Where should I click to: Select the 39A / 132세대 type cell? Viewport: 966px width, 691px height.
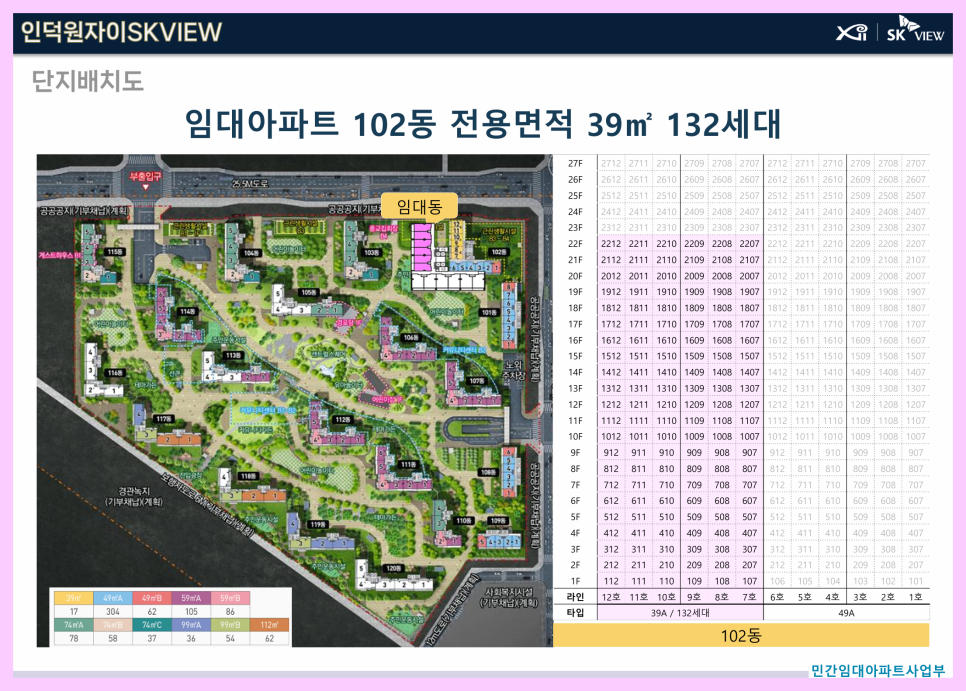680,613
